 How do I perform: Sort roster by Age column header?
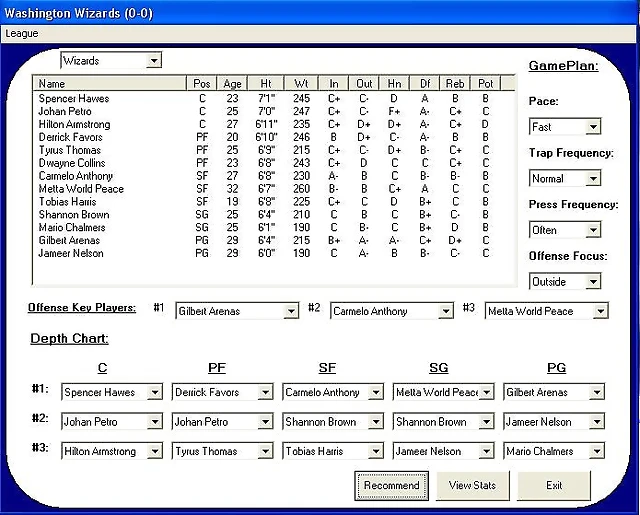tap(232, 84)
